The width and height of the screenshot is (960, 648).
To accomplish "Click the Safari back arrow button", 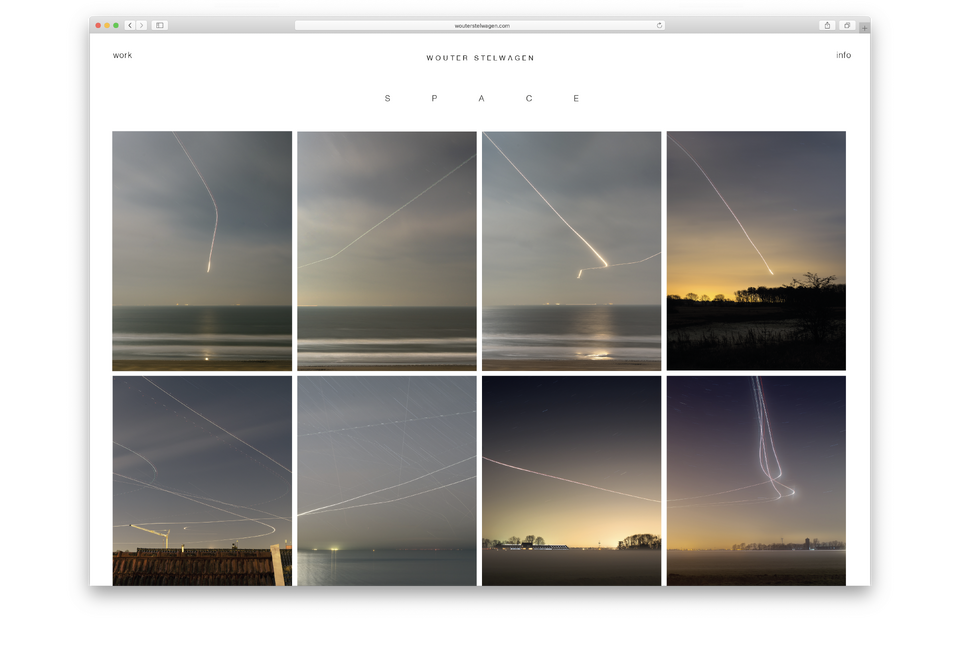I will pos(130,25).
